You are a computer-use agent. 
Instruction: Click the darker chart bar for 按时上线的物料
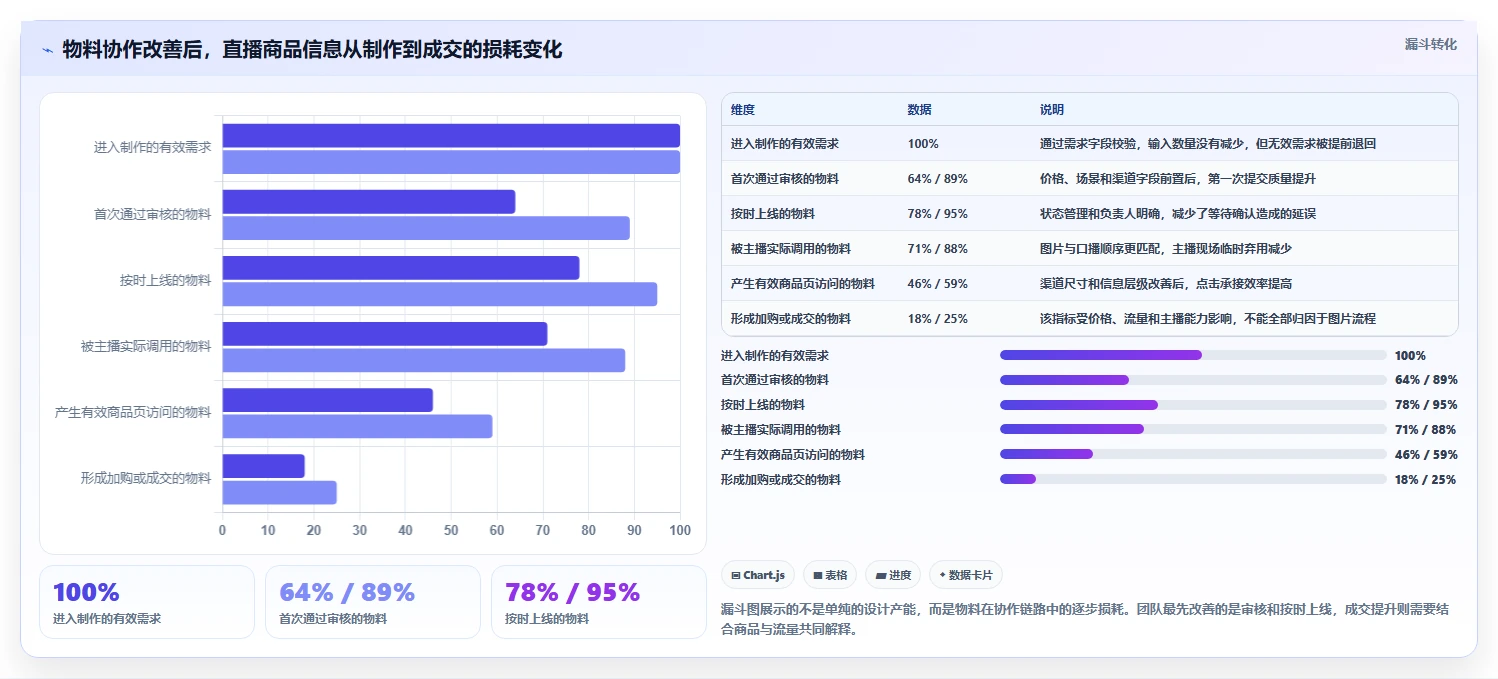(x=400, y=268)
